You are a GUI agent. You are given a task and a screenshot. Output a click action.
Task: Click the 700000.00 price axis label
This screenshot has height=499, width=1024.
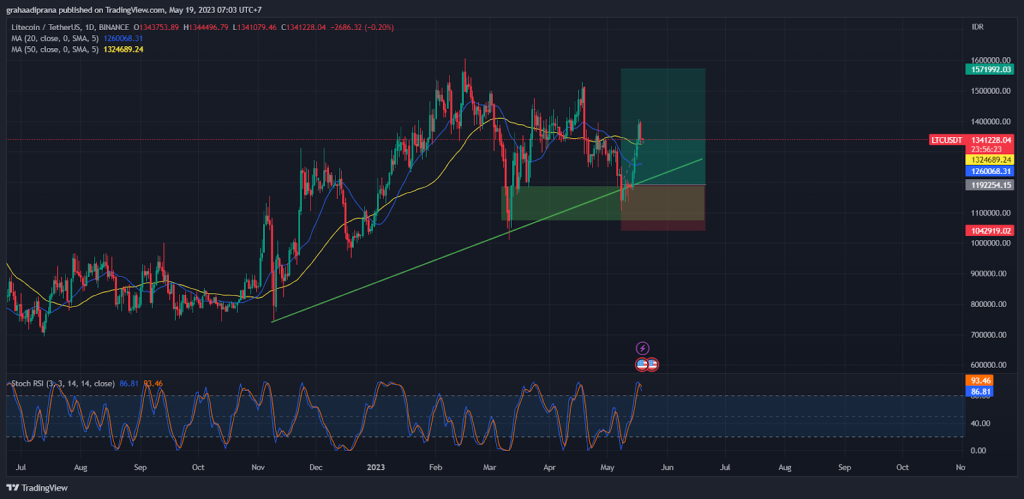coord(989,335)
